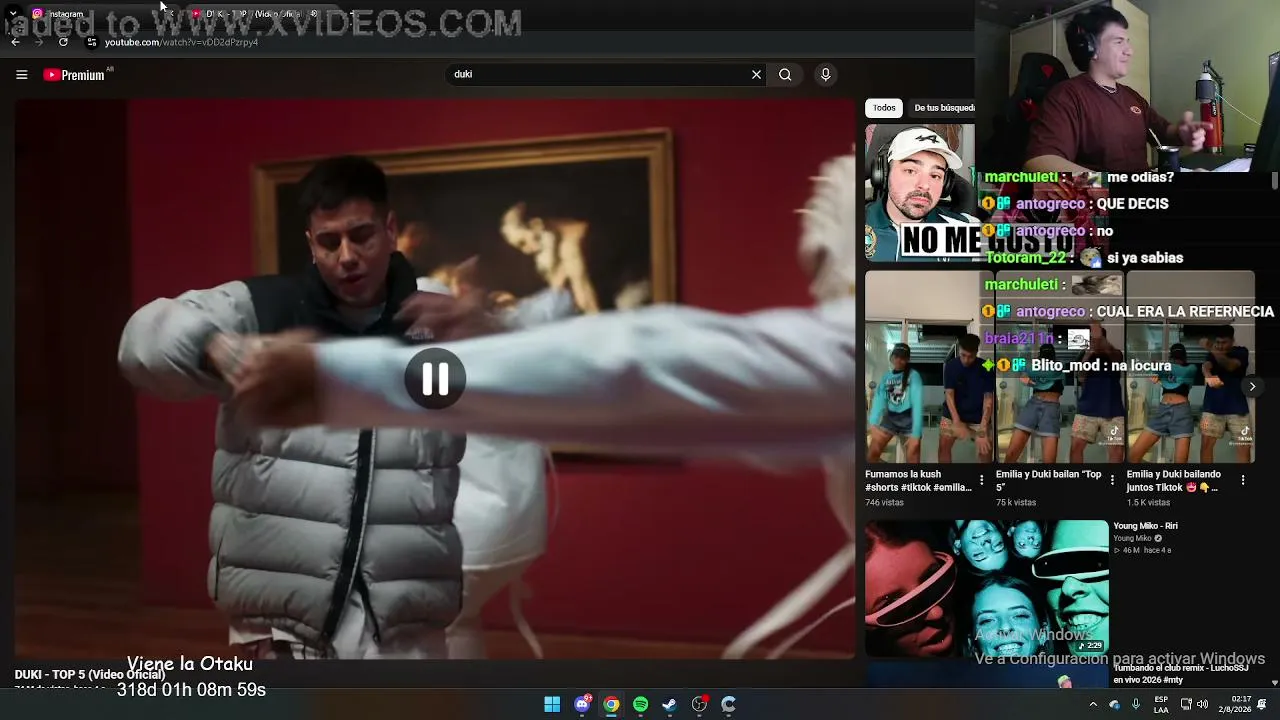The width and height of the screenshot is (1280, 720).
Task: View site information for youtube.com
Action: 91,42
